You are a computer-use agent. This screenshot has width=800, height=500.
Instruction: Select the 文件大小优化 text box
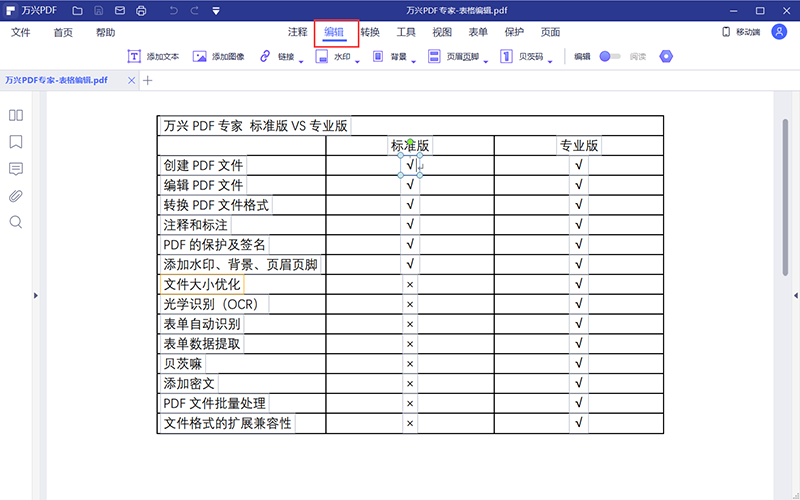[x=202, y=284]
